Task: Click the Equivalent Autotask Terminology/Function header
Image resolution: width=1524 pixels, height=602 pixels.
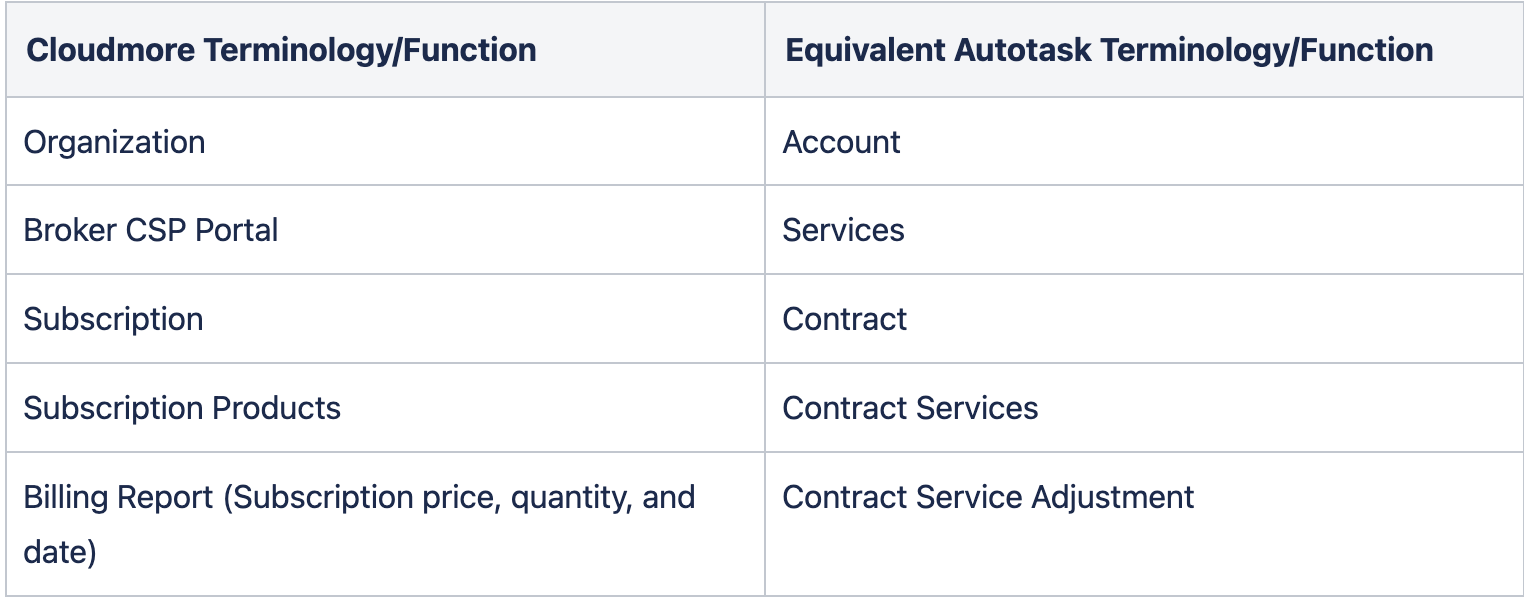Action: tap(1144, 50)
